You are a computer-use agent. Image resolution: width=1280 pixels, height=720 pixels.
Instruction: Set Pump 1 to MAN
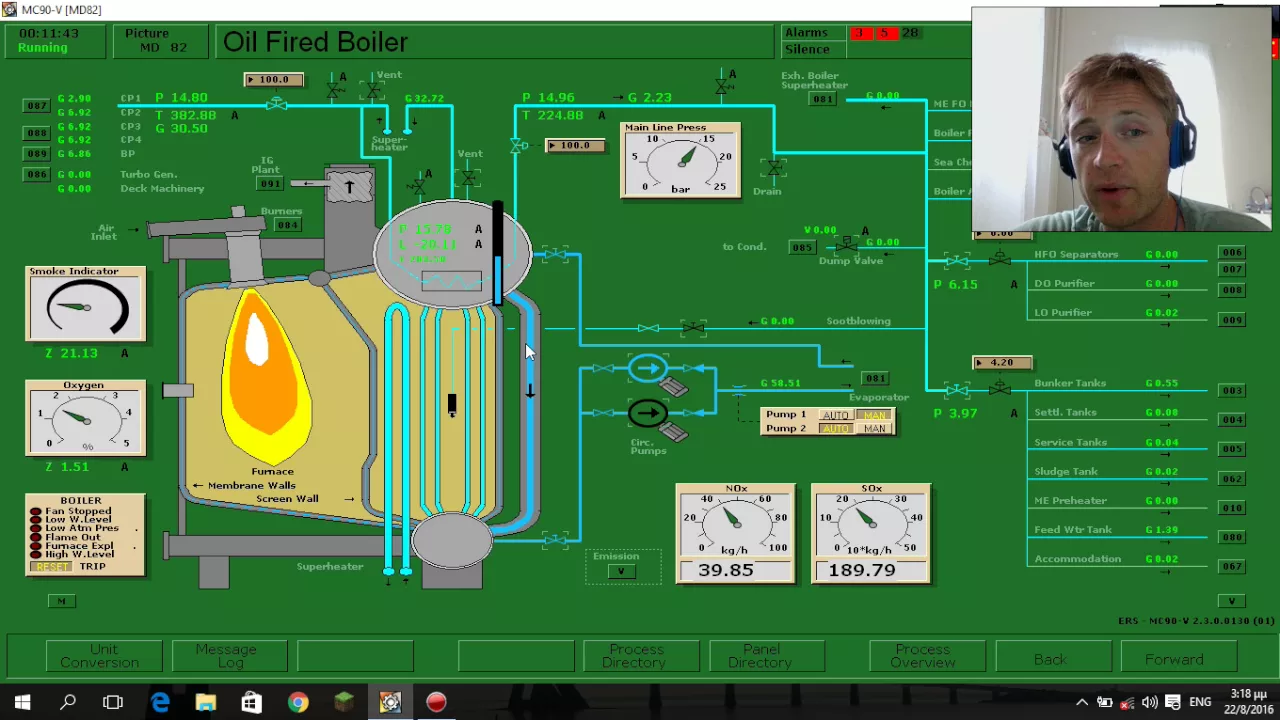pos(874,415)
